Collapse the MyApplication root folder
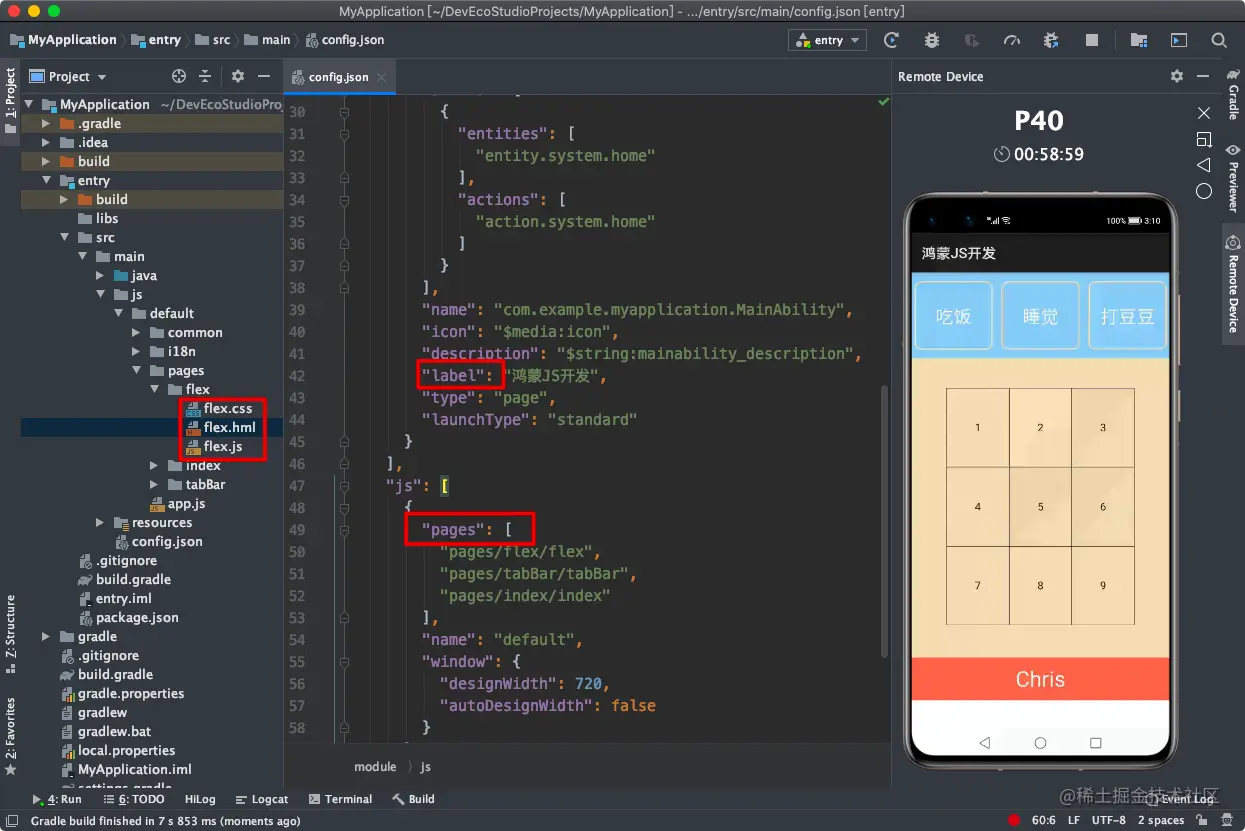 tap(29, 104)
